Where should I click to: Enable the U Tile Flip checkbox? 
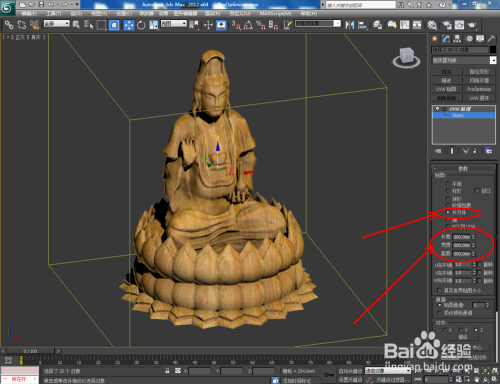[480, 264]
